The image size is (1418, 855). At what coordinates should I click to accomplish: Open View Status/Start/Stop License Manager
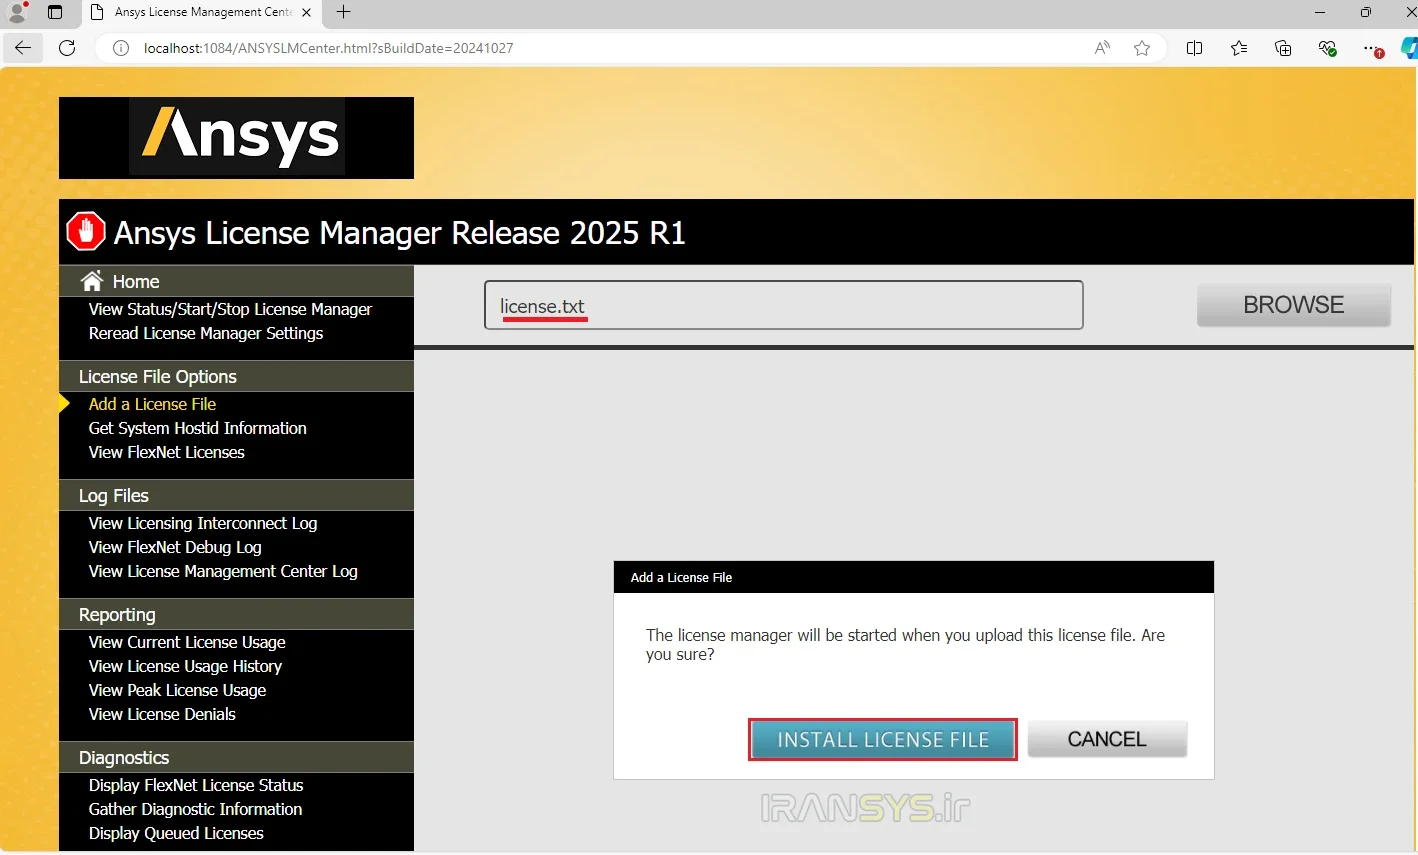230,309
